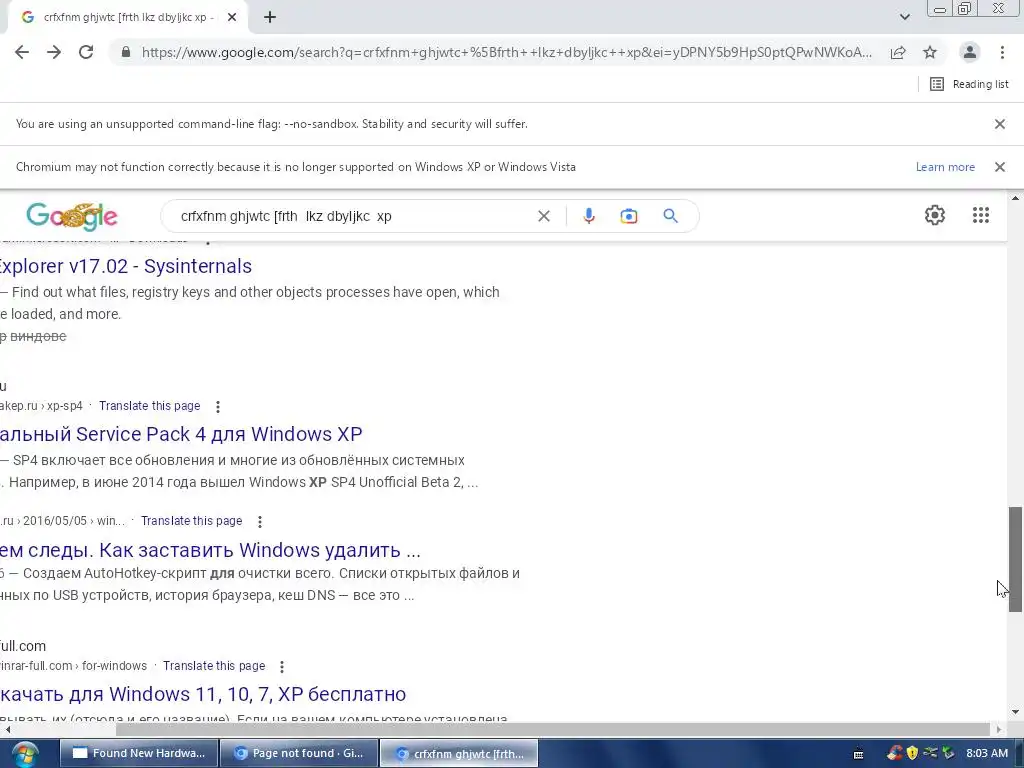Open the Windows 11, 10, 7, XP бесплатно result
The height and width of the screenshot is (768, 1024).
tap(203, 694)
